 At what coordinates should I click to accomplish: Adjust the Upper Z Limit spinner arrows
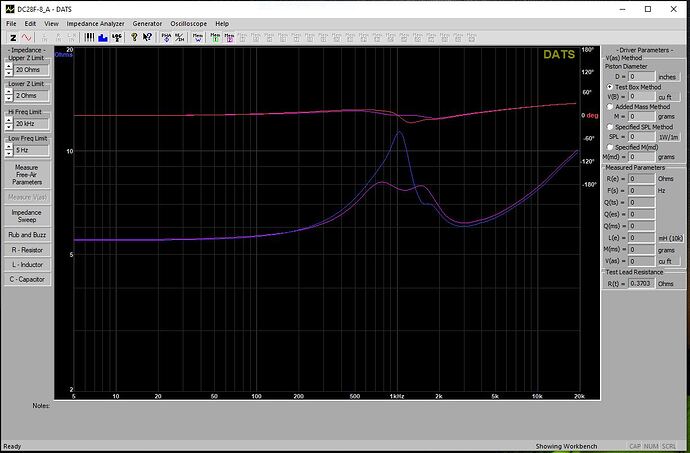coord(9,69)
